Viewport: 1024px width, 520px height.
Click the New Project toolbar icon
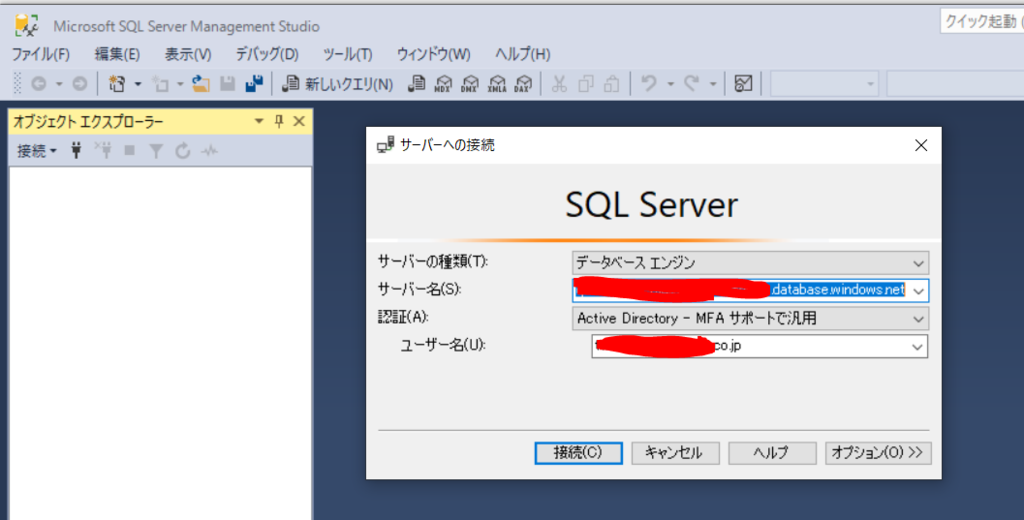117,84
